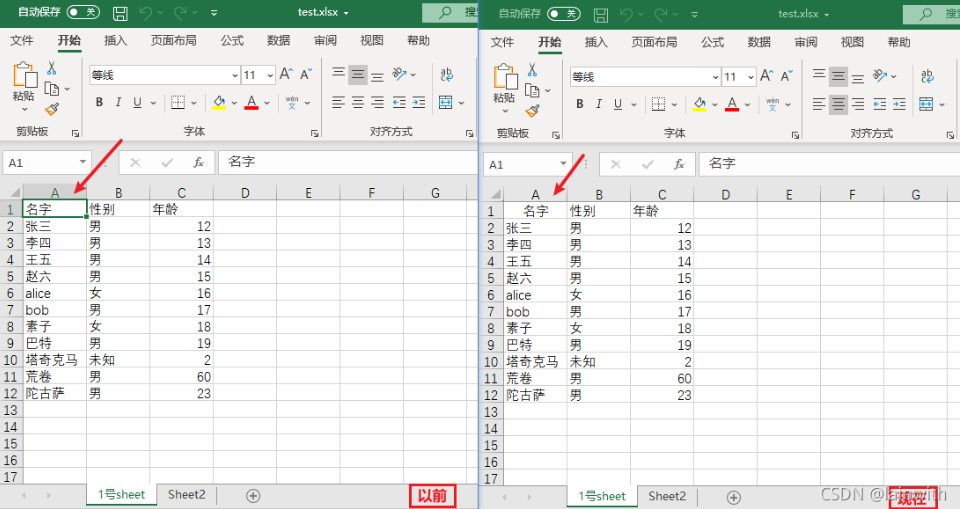Open clipboard dialog launcher in left window
This screenshot has height=509, width=960.
click(x=75, y=133)
